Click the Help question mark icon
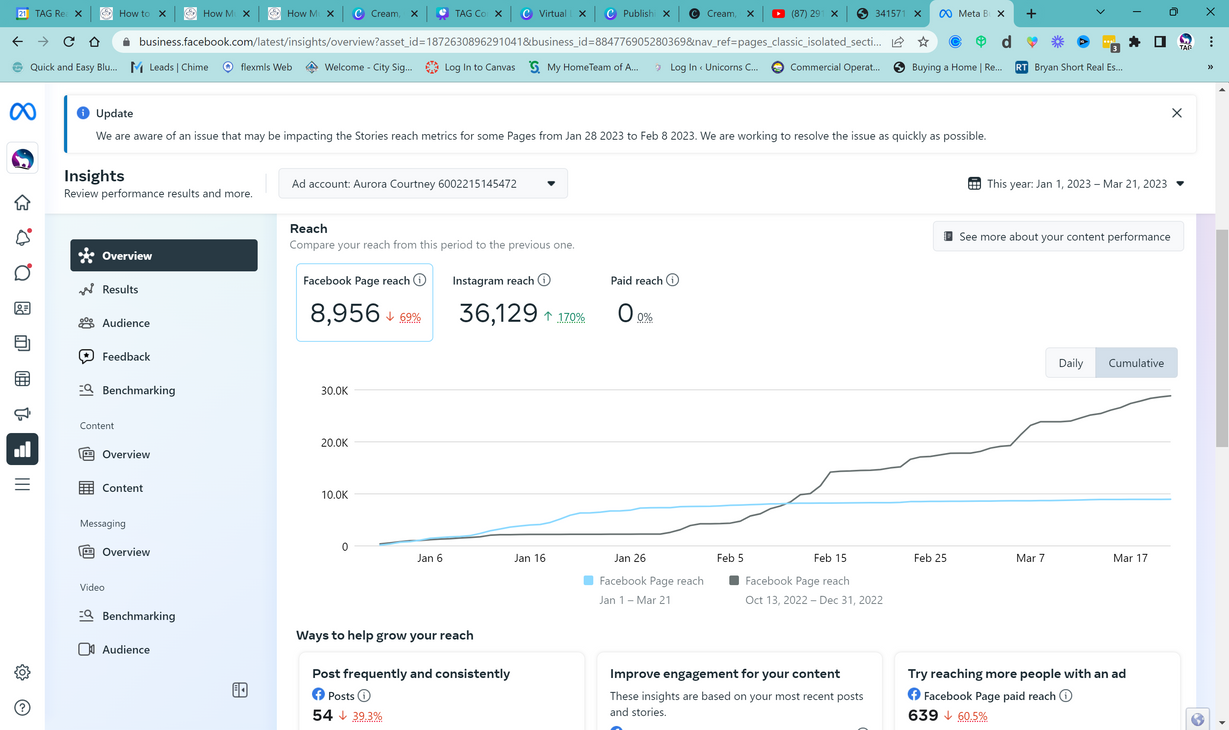1229x730 pixels. point(22,708)
